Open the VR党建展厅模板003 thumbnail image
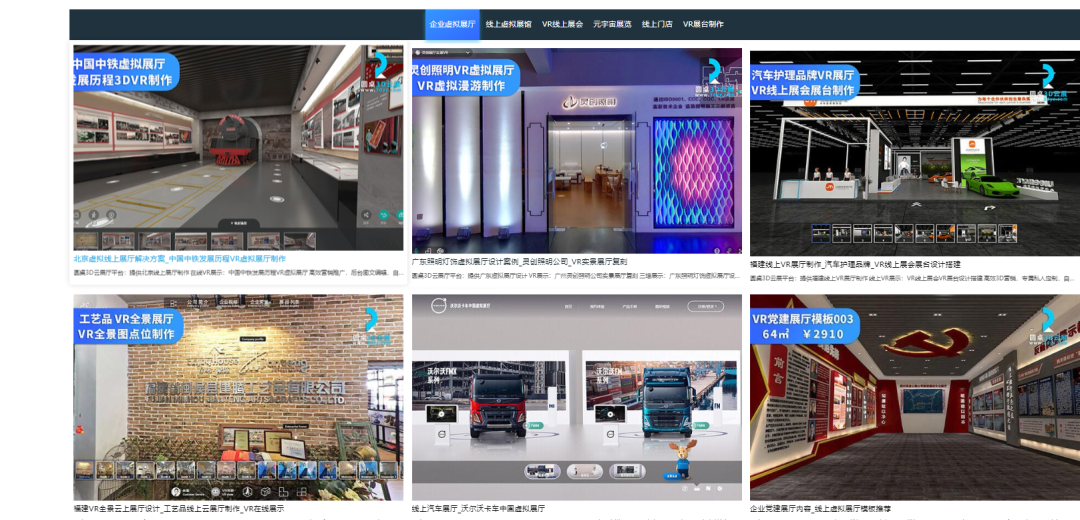 915,397
